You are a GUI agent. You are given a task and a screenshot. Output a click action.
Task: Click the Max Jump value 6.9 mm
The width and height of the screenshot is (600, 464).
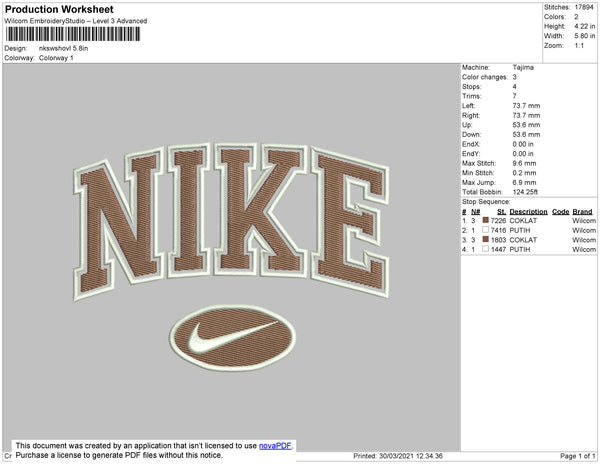(524, 182)
